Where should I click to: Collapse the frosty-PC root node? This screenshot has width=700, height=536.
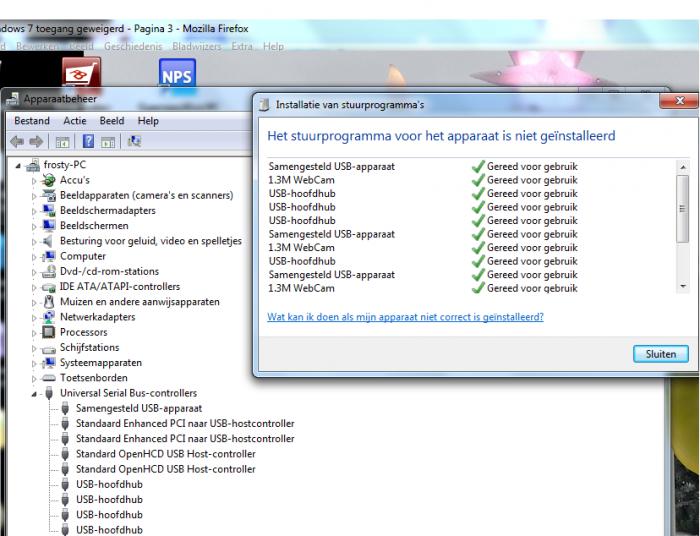[18, 166]
